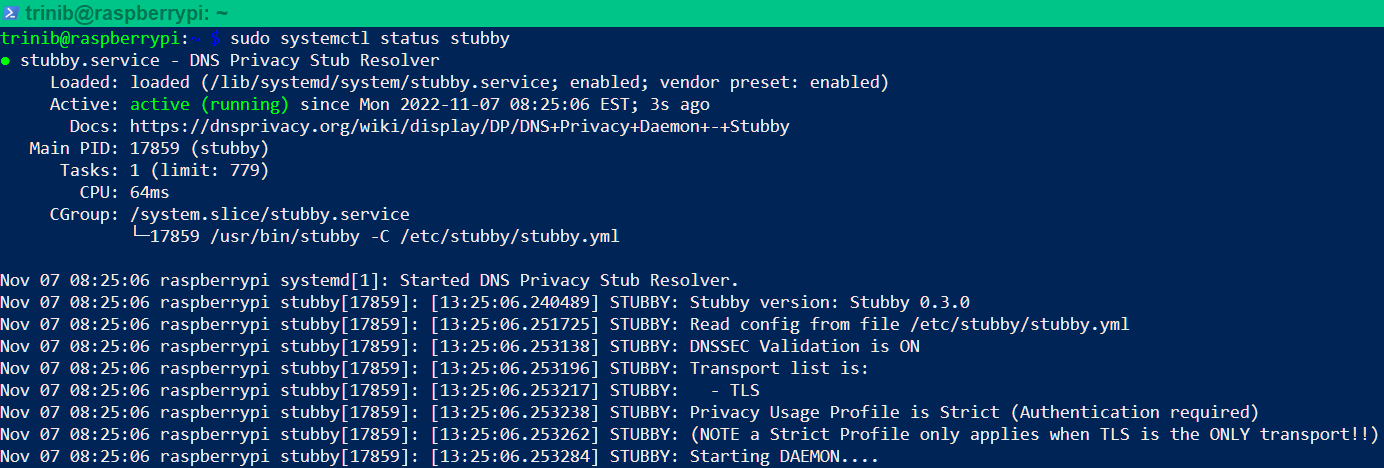Click the Main PID value 17859 (stubby)
The height and width of the screenshot is (468, 1384).
(199, 148)
